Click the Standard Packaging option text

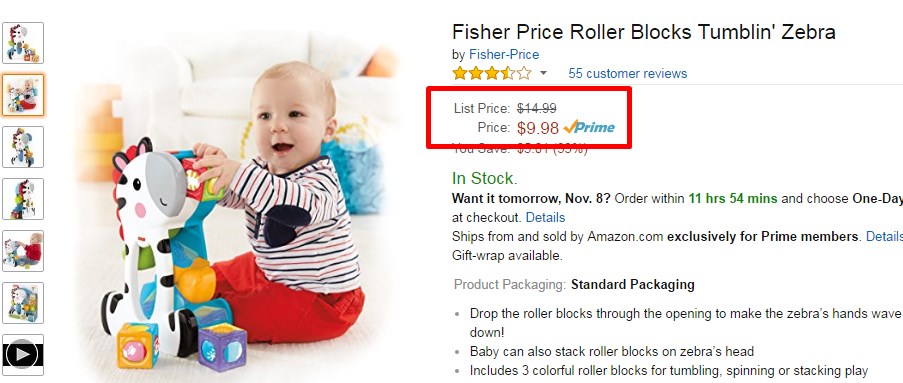632,285
